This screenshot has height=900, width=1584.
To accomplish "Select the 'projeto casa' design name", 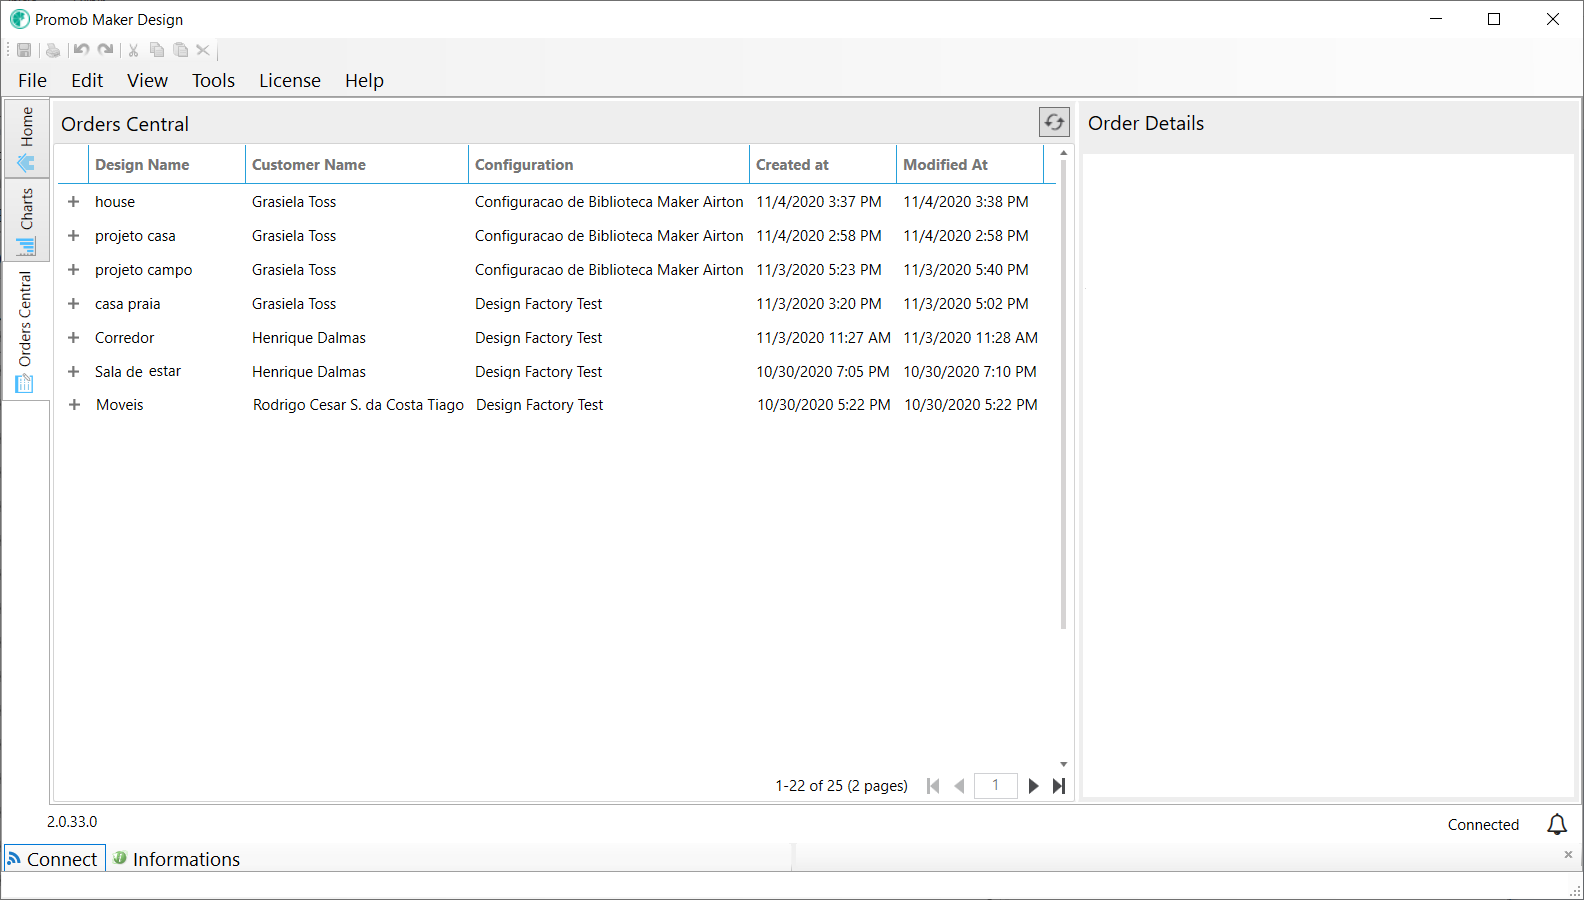I will coord(135,236).
